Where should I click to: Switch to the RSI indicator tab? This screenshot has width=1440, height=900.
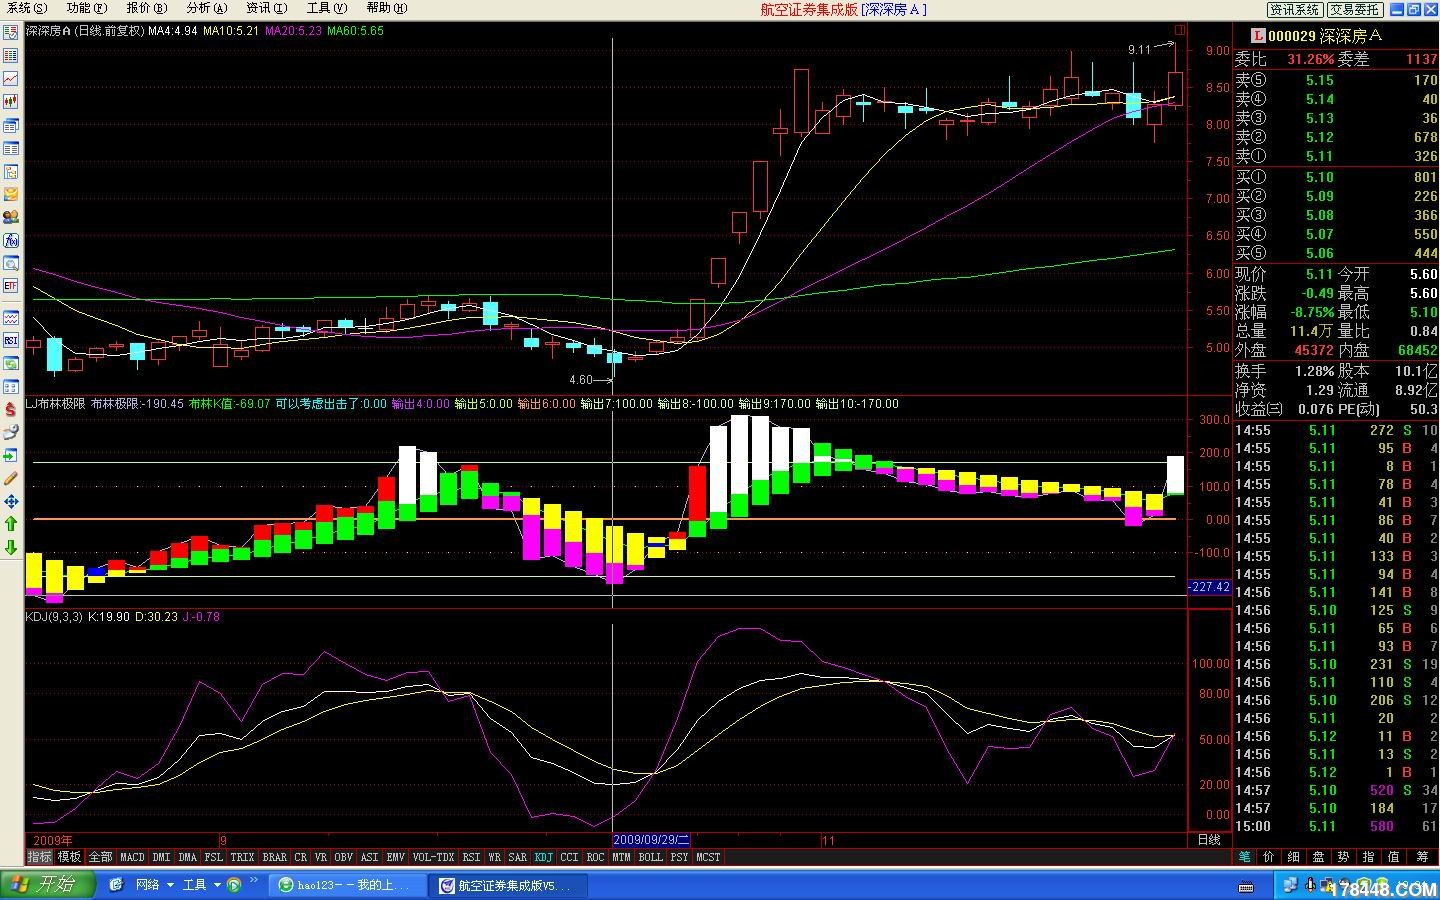471,857
